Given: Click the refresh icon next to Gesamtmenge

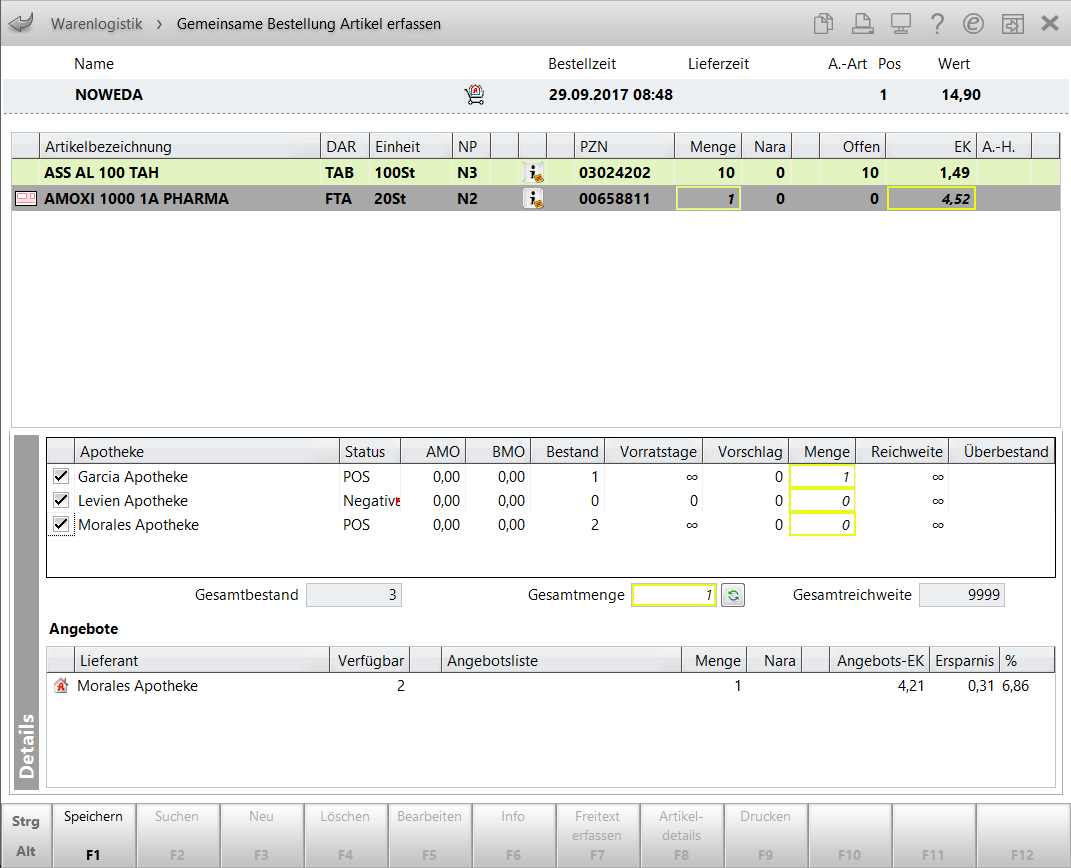Looking at the screenshot, I should coord(733,595).
